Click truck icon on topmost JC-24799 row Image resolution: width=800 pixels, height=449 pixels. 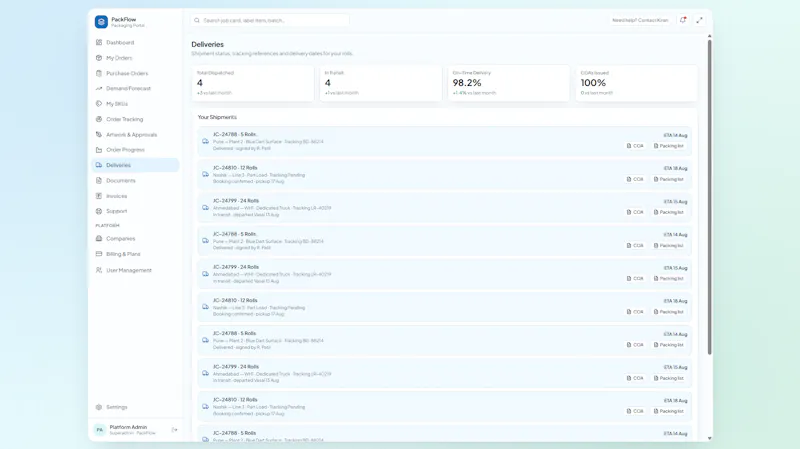point(205,208)
